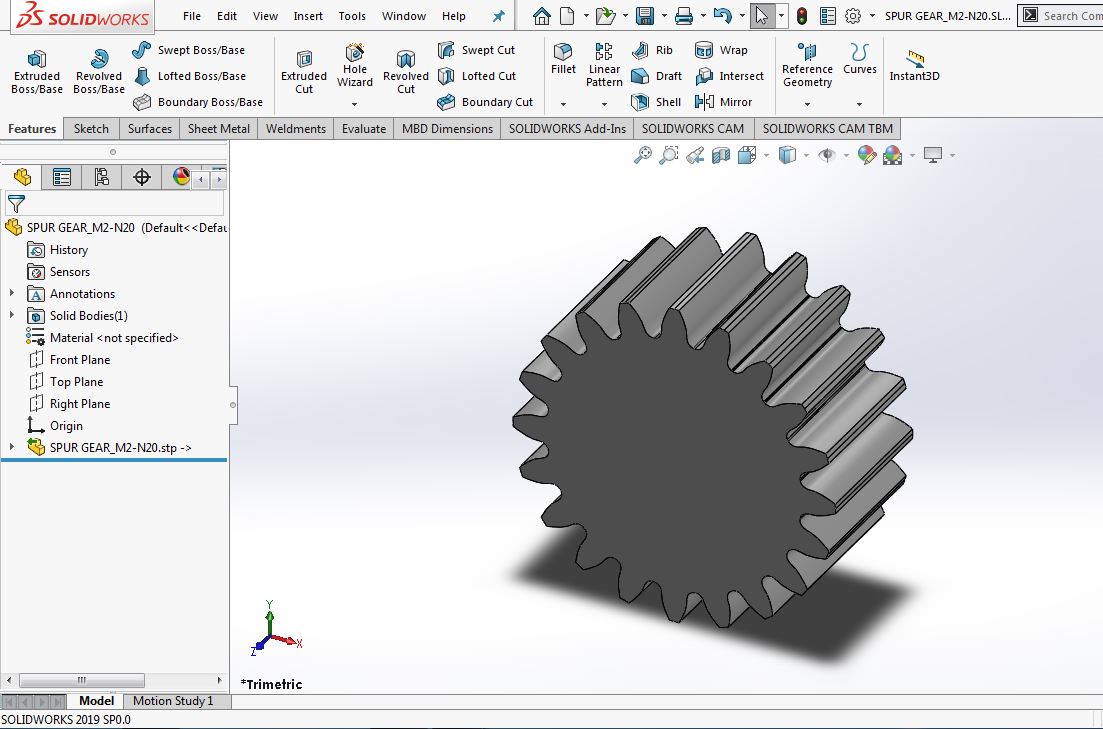1103x729 pixels.
Task: Open the File menu
Action: click(x=191, y=15)
